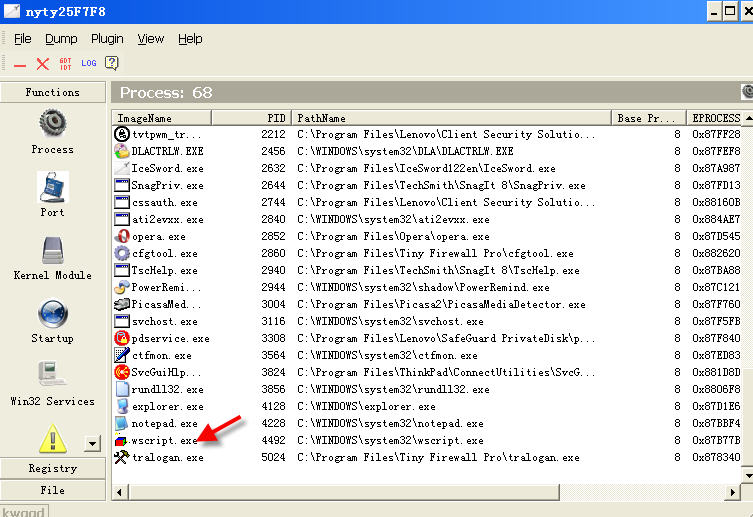Image resolution: width=753 pixels, height=517 pixels.
Task: Open the Dump menu
Action: coord(61,39)
